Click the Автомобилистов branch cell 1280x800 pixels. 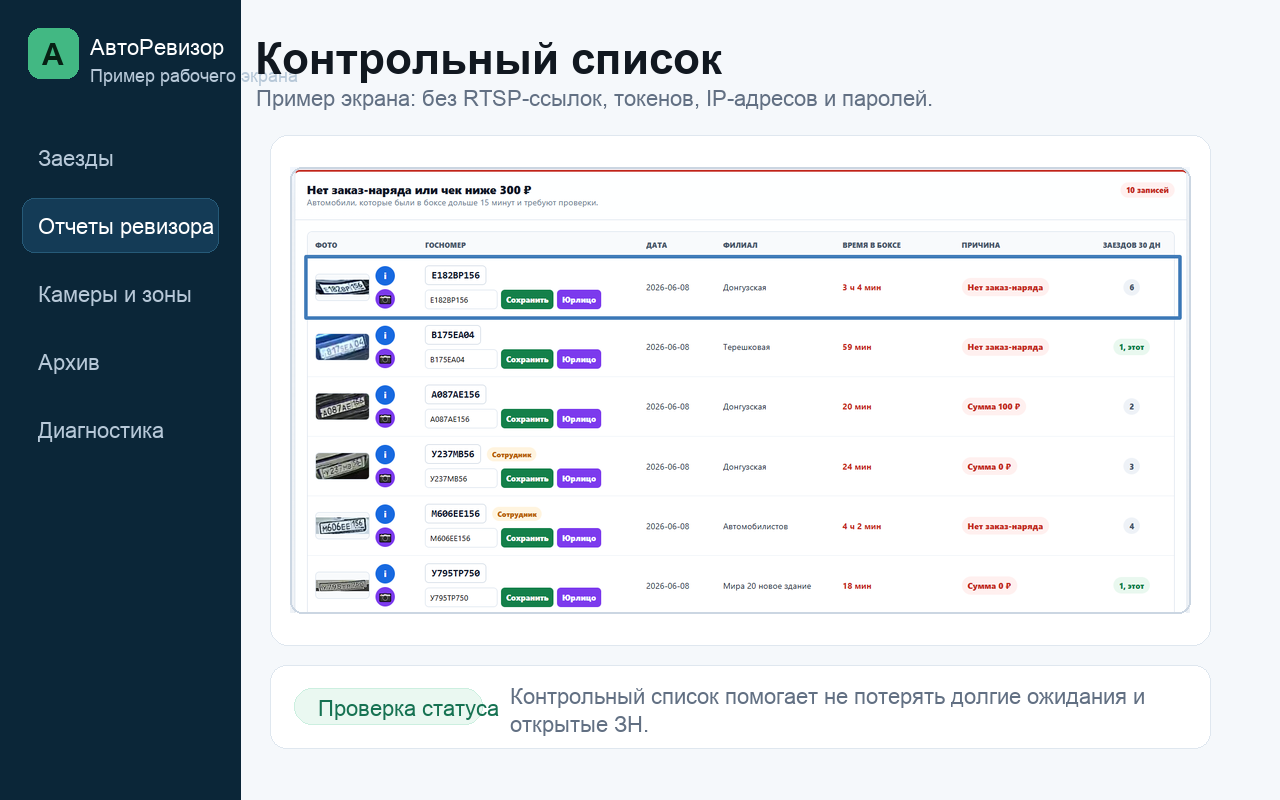click(756, 526)
